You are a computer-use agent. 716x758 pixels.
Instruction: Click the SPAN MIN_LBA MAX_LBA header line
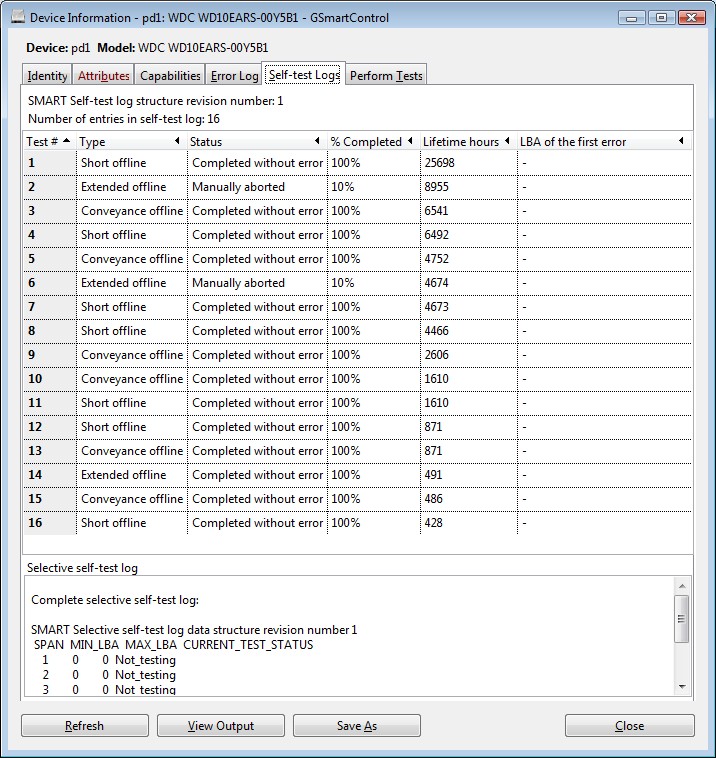point(174,645)
